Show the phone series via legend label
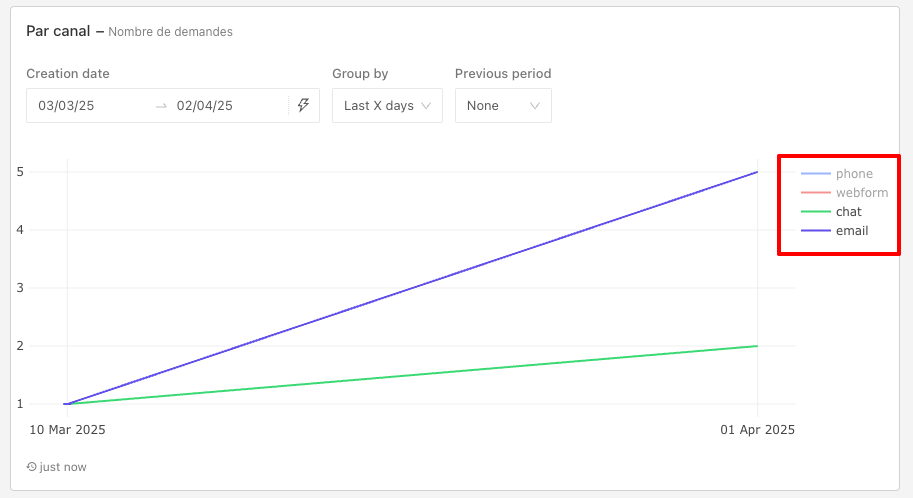 [854, 174]
